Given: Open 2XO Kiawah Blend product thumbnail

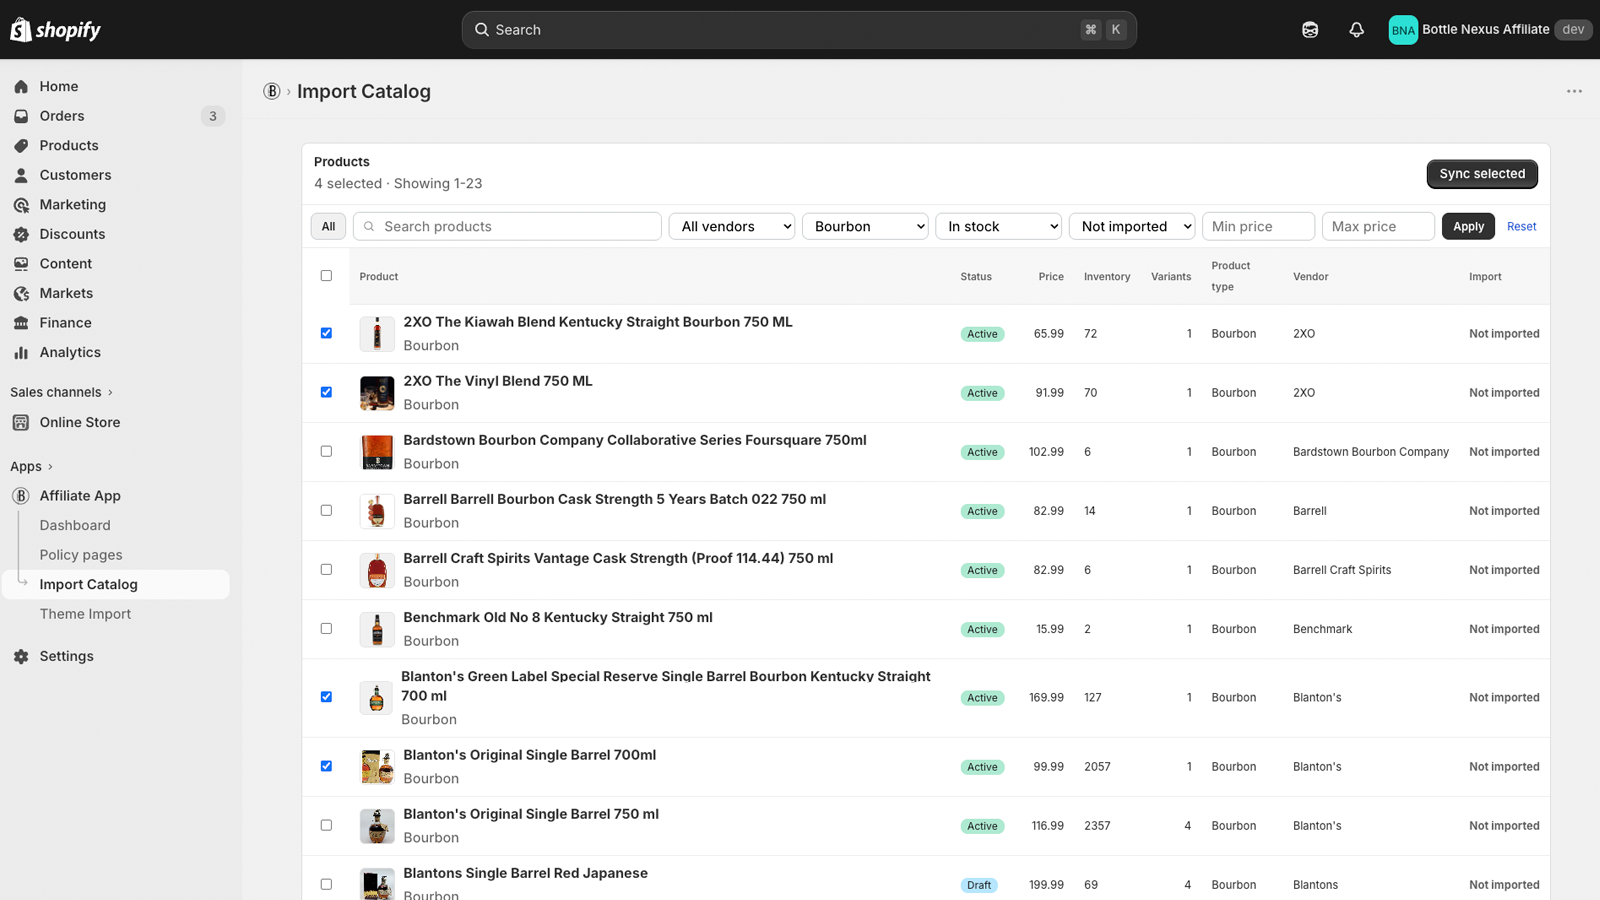Looking at the screenshot, I should (x=377, y=334).
